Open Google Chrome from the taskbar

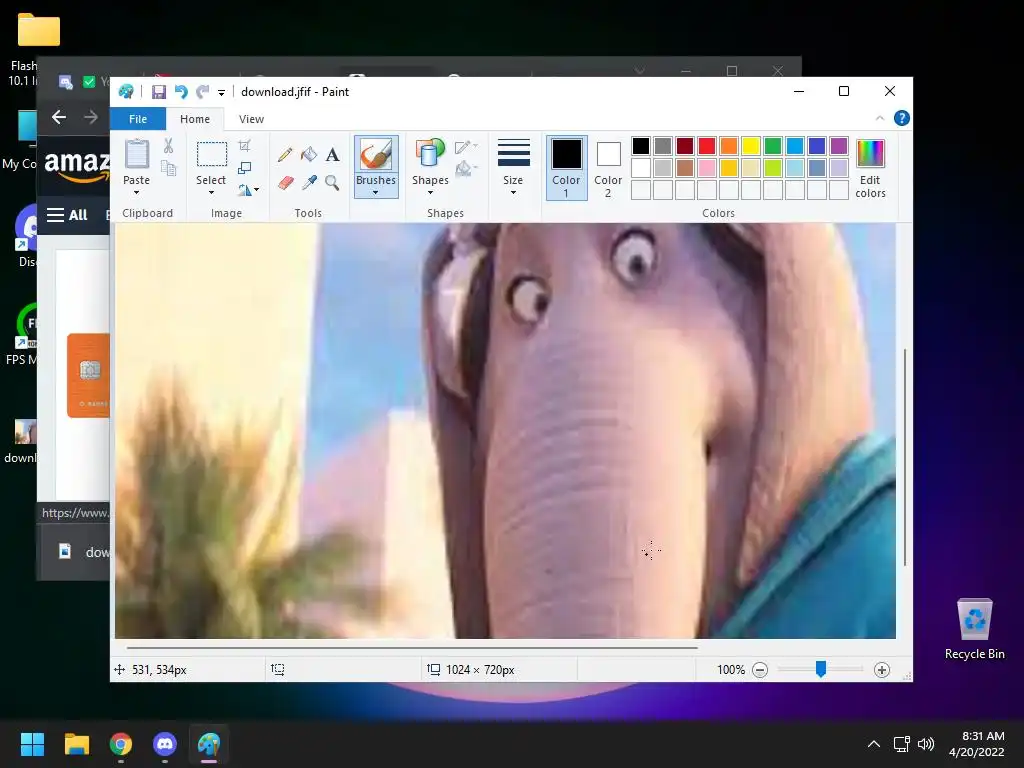tap(121, 744)
